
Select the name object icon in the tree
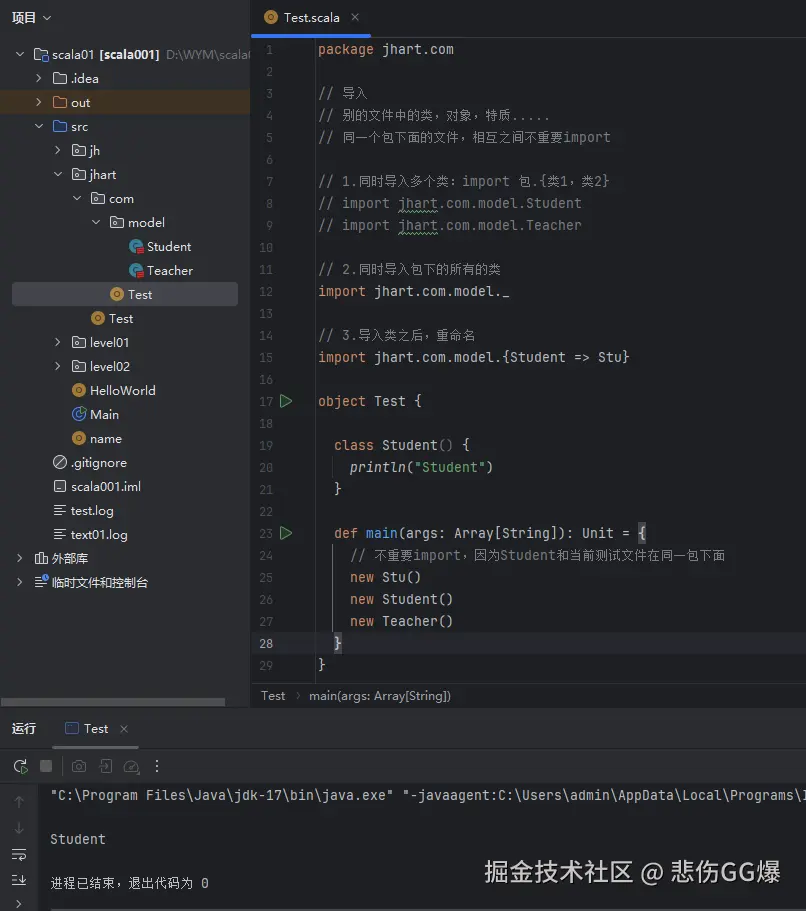[x=79, y=439]
